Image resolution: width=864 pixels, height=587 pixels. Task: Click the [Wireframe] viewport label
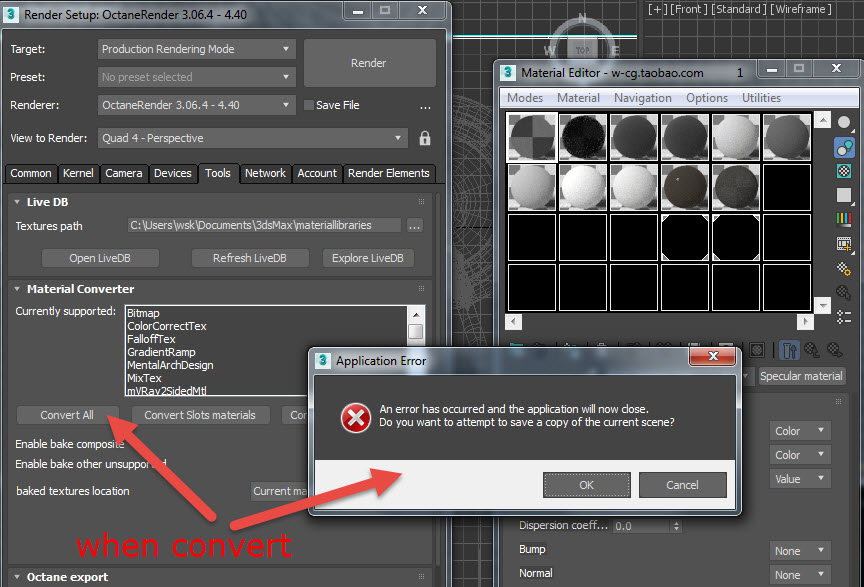801,9
